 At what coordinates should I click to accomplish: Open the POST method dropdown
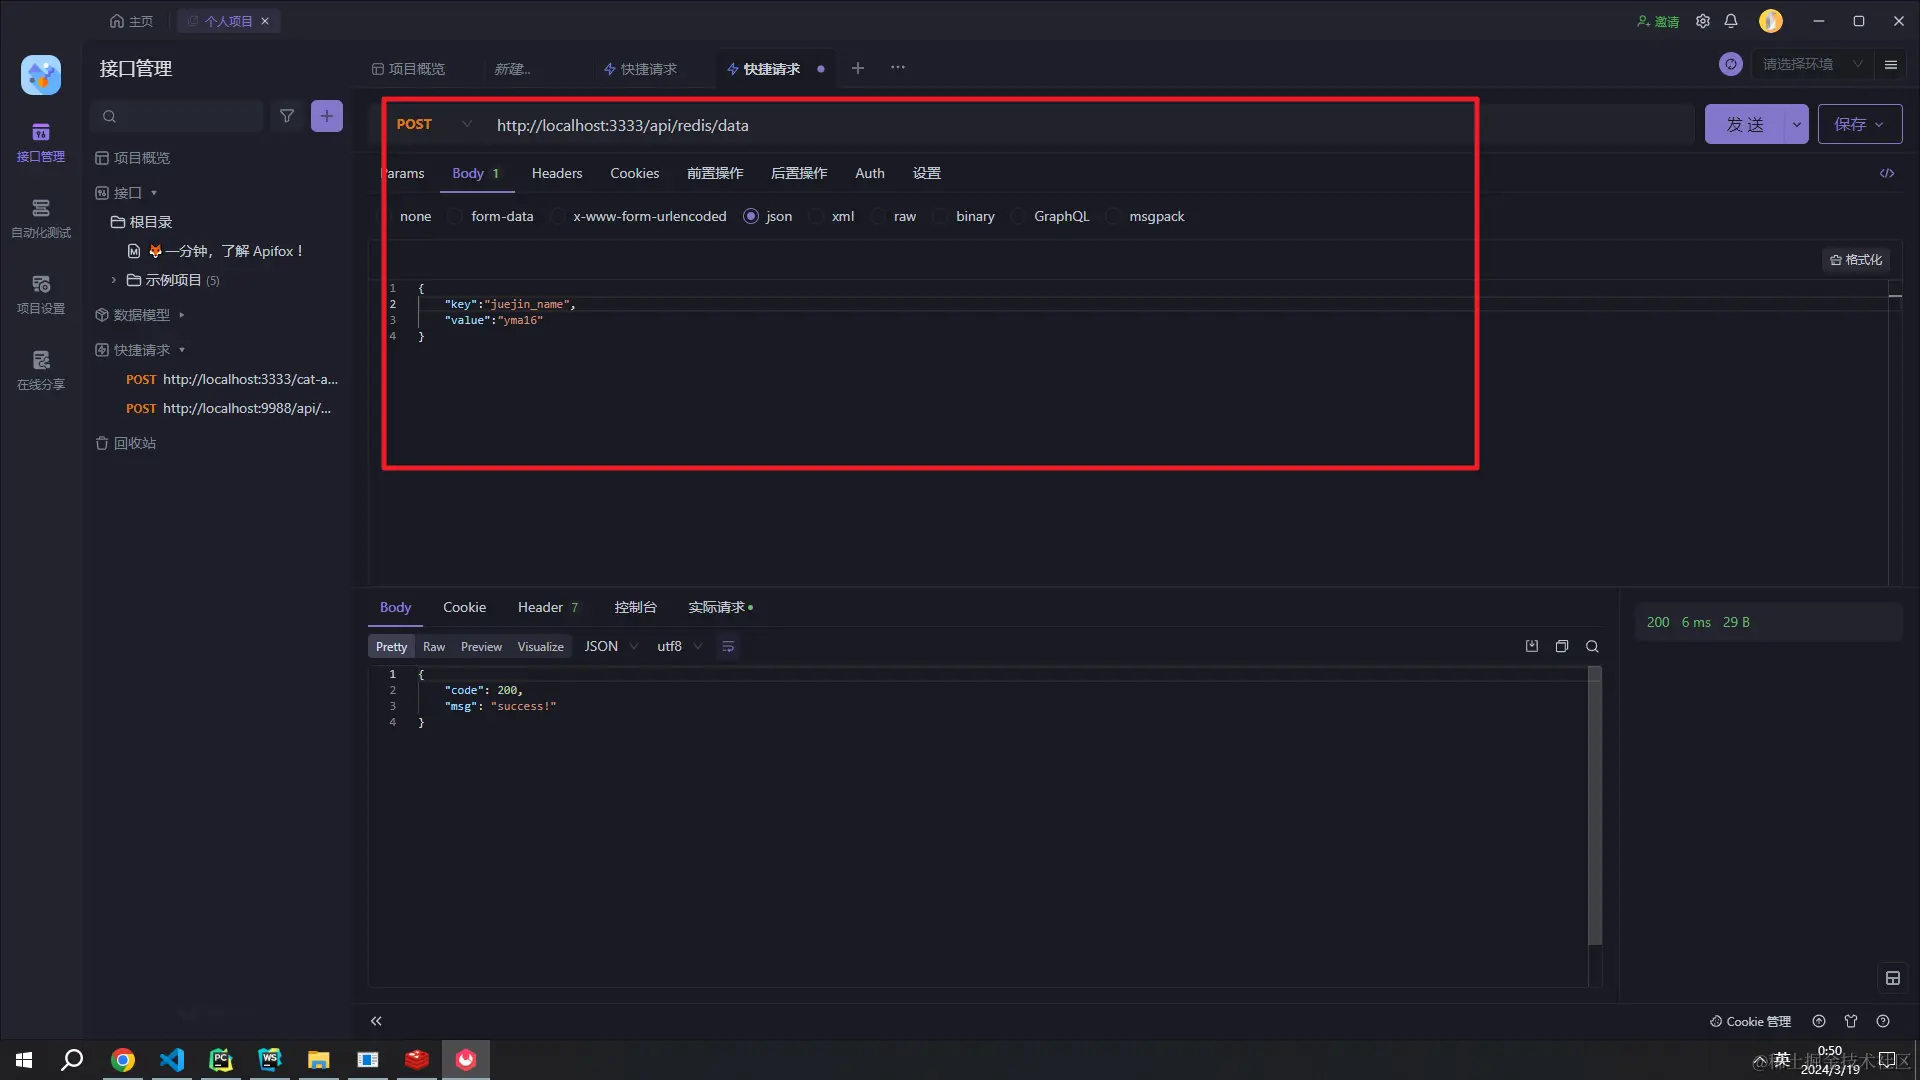point(466,124)
